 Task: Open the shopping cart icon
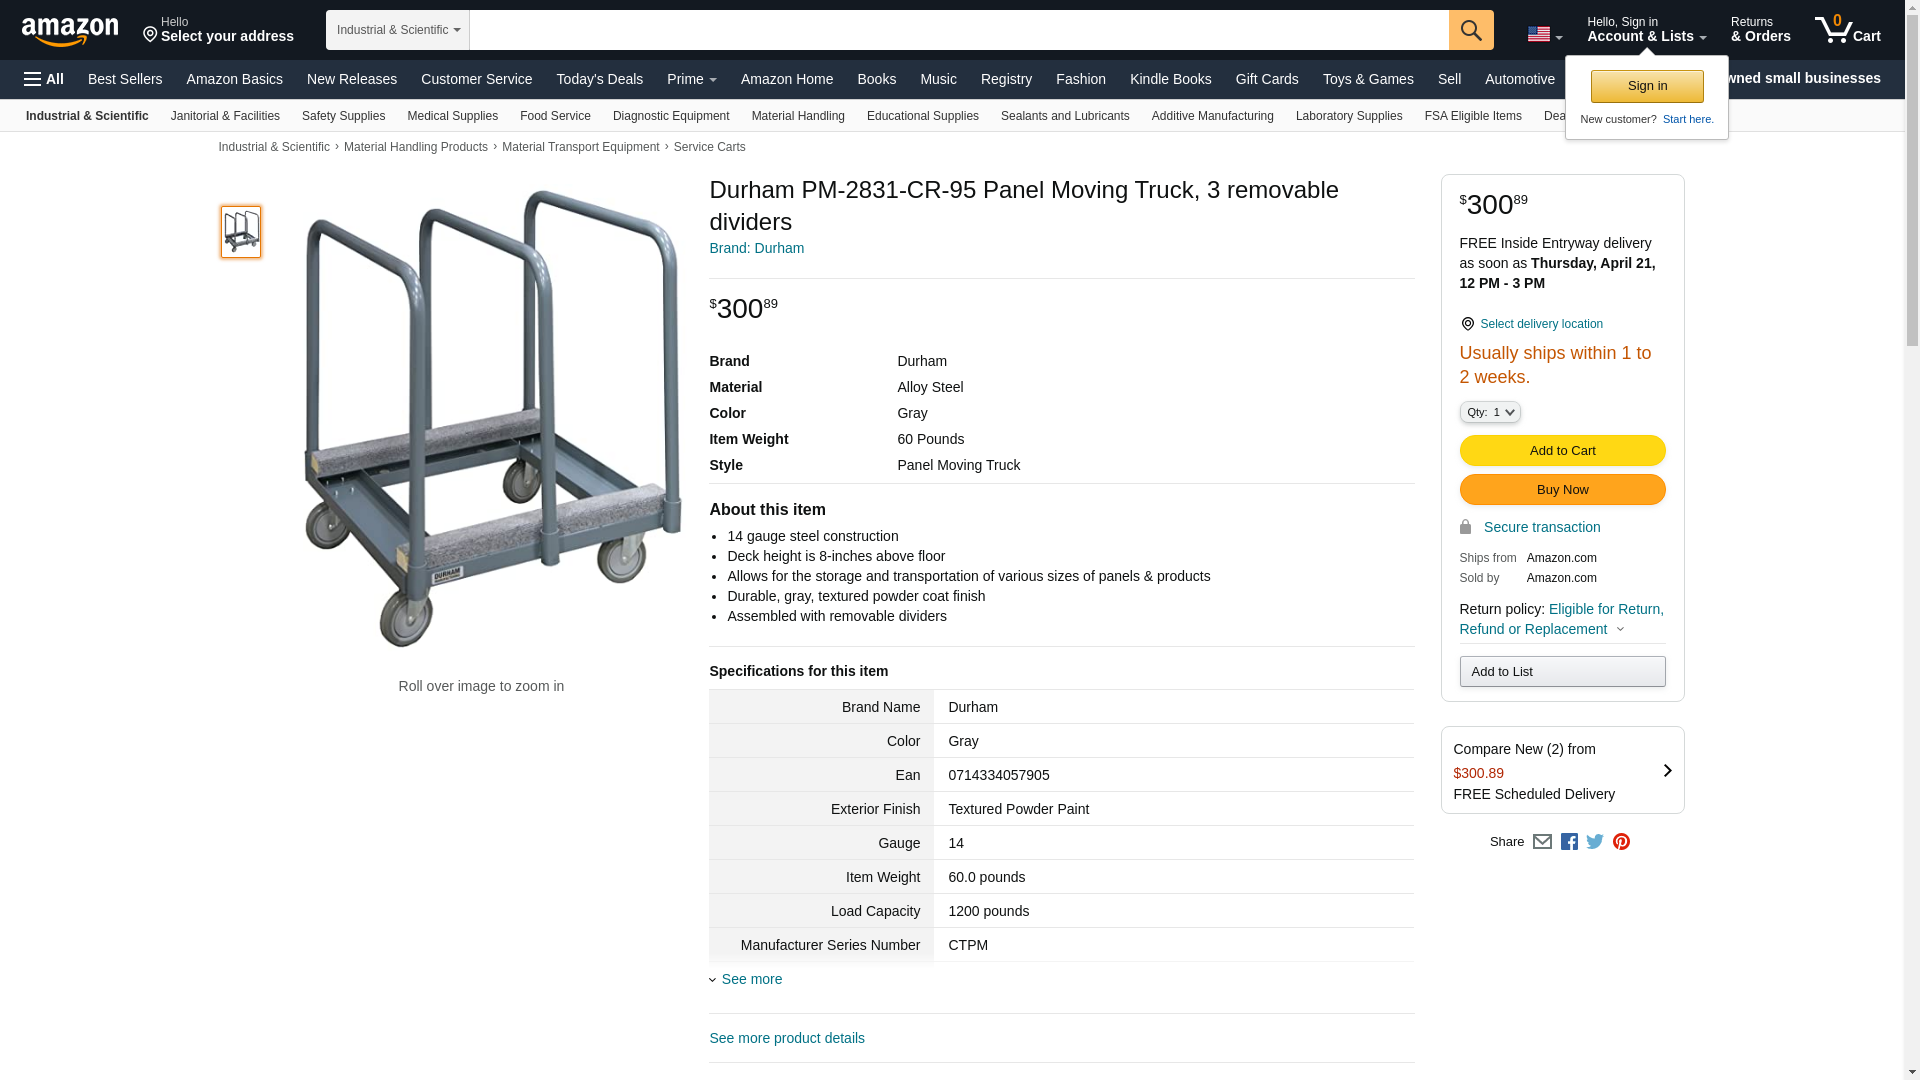pos(1847,30)
